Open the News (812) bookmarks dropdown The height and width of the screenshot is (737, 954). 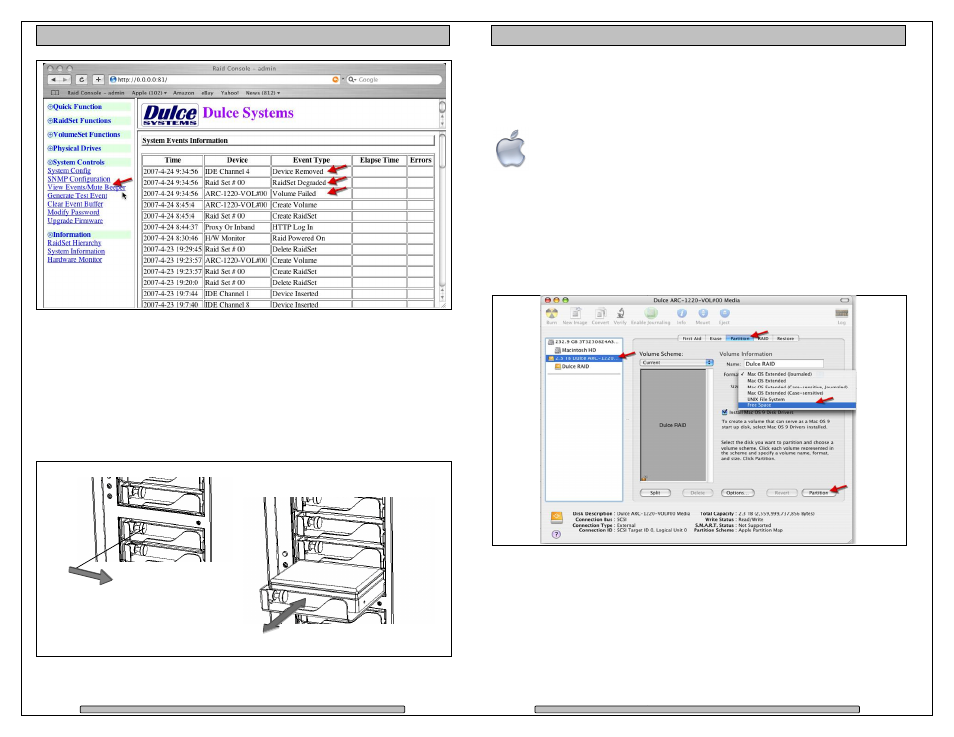coord(263,93)
